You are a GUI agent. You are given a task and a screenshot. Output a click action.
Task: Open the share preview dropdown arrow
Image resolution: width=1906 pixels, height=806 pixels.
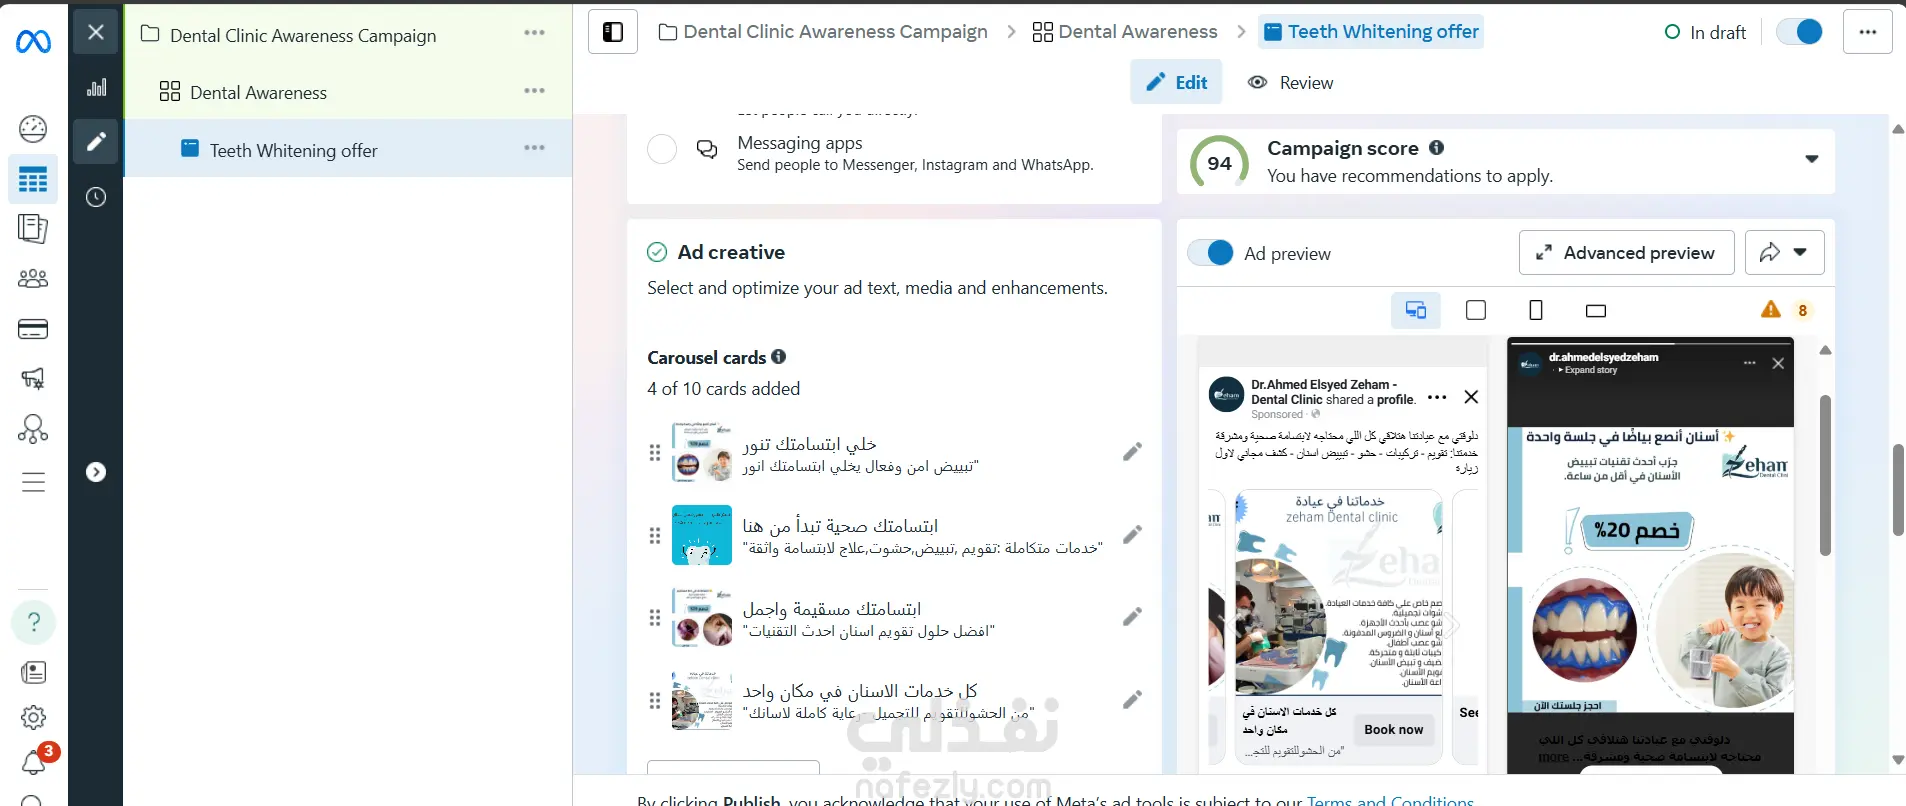1800,253
